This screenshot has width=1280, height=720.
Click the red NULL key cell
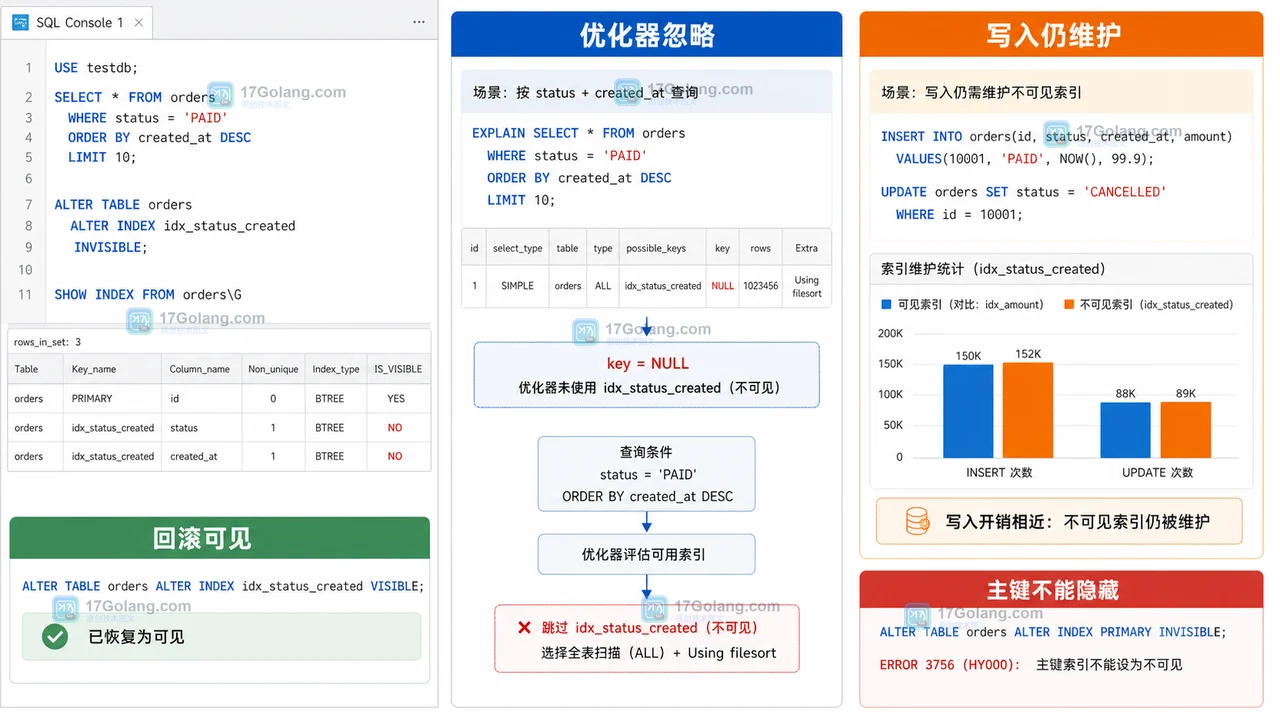tap(722, 286)
